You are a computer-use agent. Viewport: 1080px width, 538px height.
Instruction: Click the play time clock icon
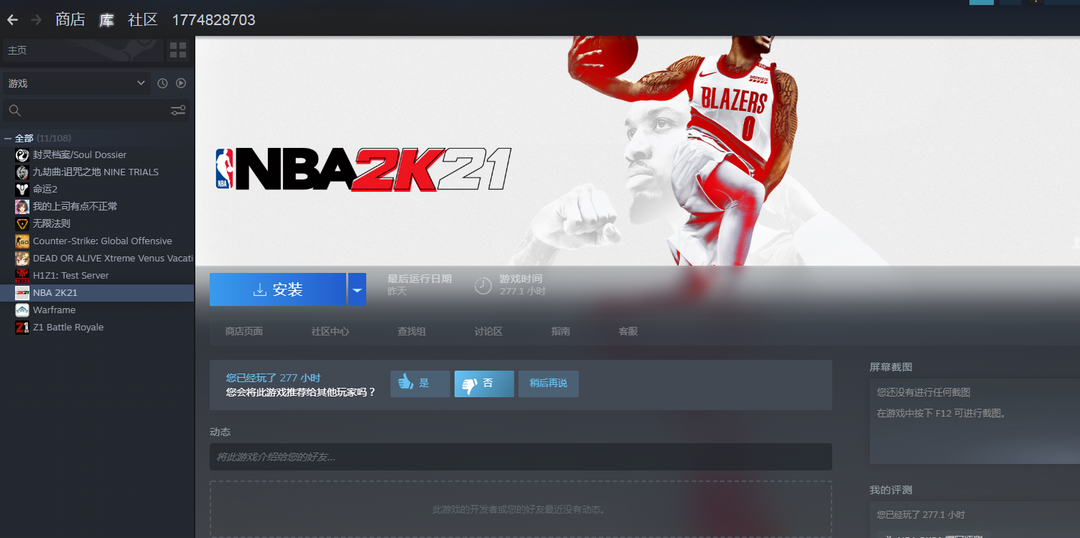pyautogui.click(x=484, y=285)
